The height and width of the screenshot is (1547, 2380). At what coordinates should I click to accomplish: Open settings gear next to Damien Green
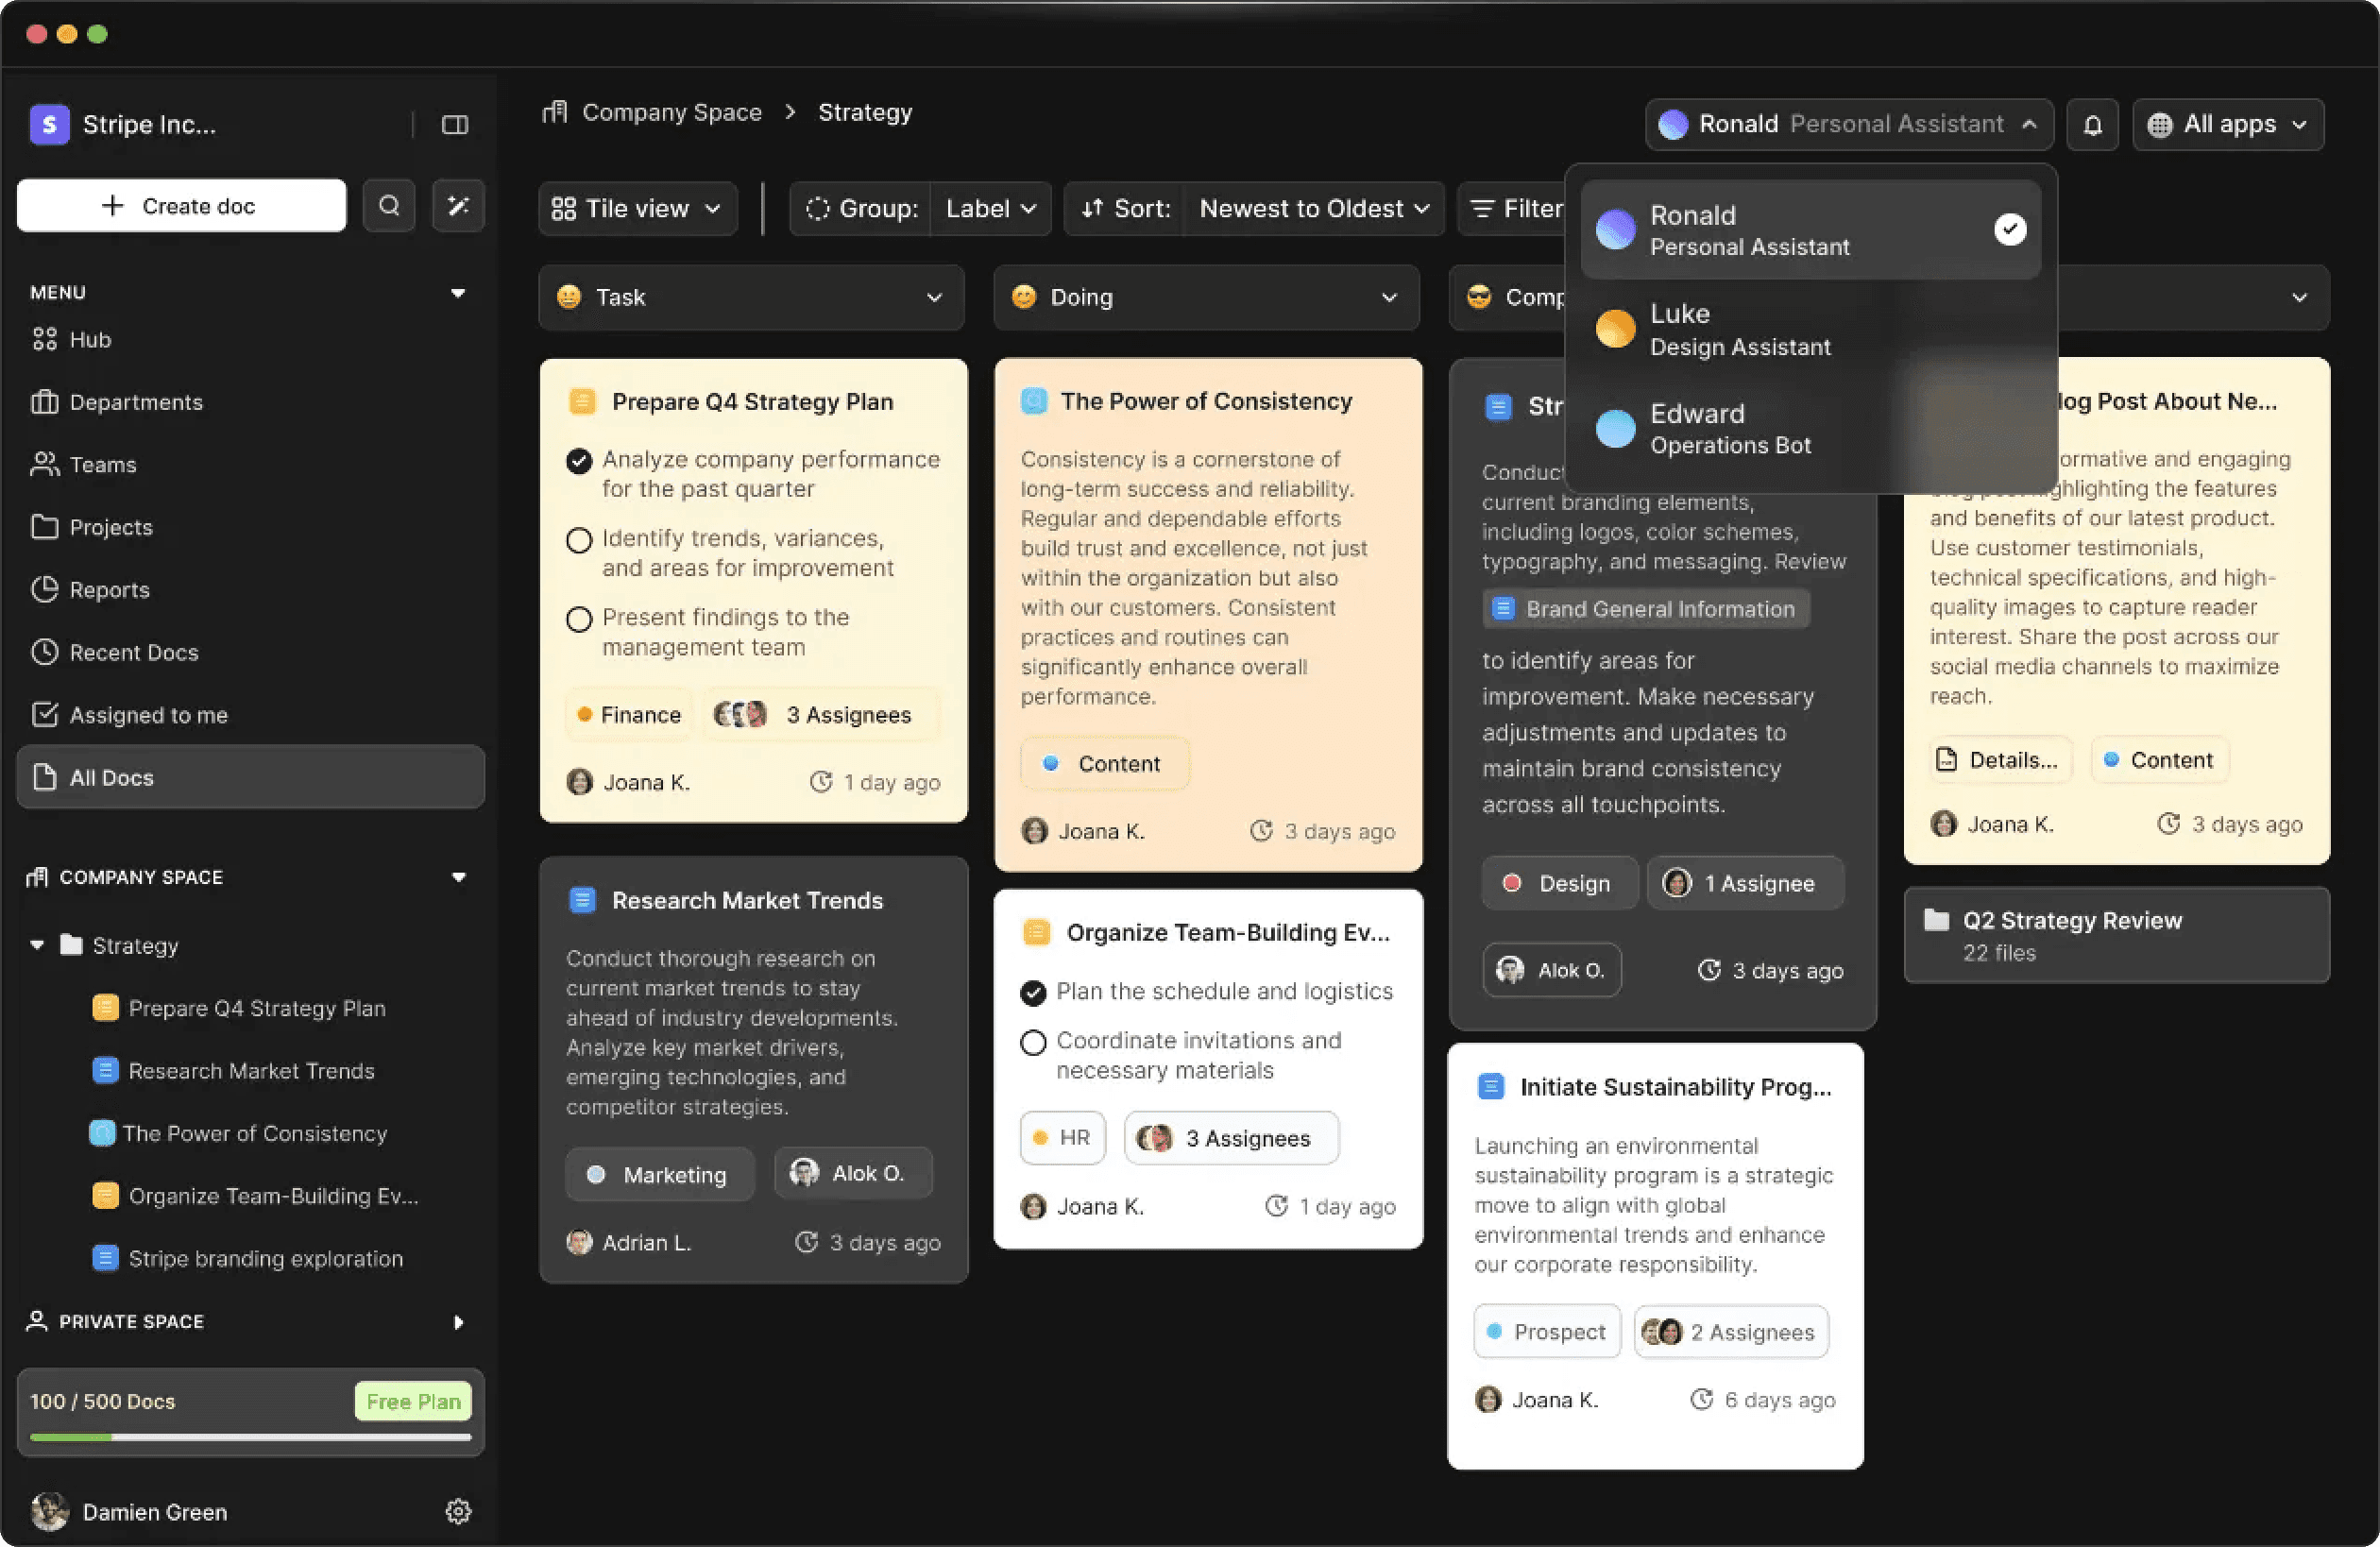458,1511
